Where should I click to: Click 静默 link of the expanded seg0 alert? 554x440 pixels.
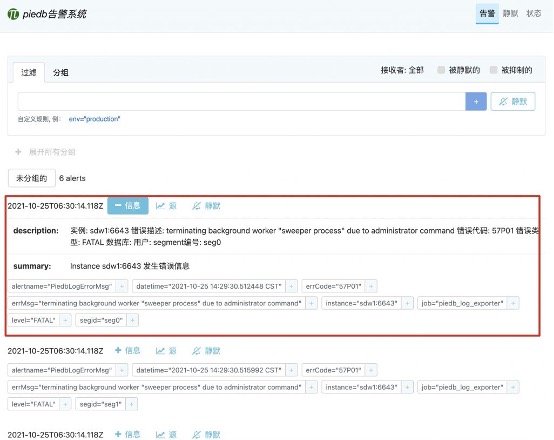pyautogui.click(x=206, y=206)
